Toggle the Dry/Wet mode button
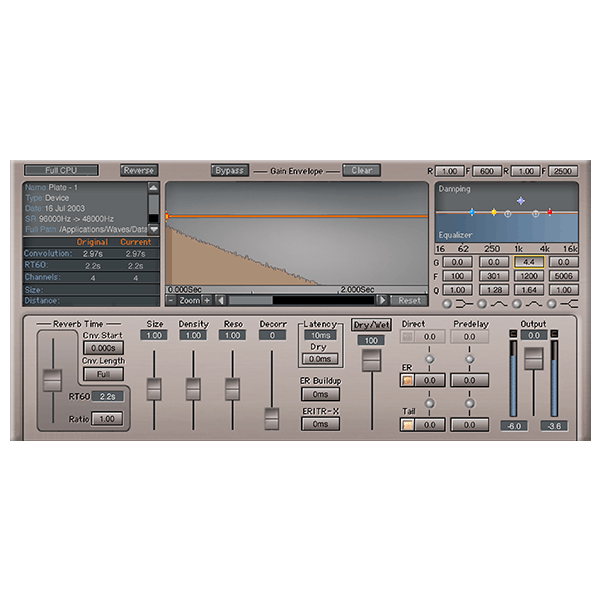The height and width of the screenshot is (600, 600). (x=371, y=325)
